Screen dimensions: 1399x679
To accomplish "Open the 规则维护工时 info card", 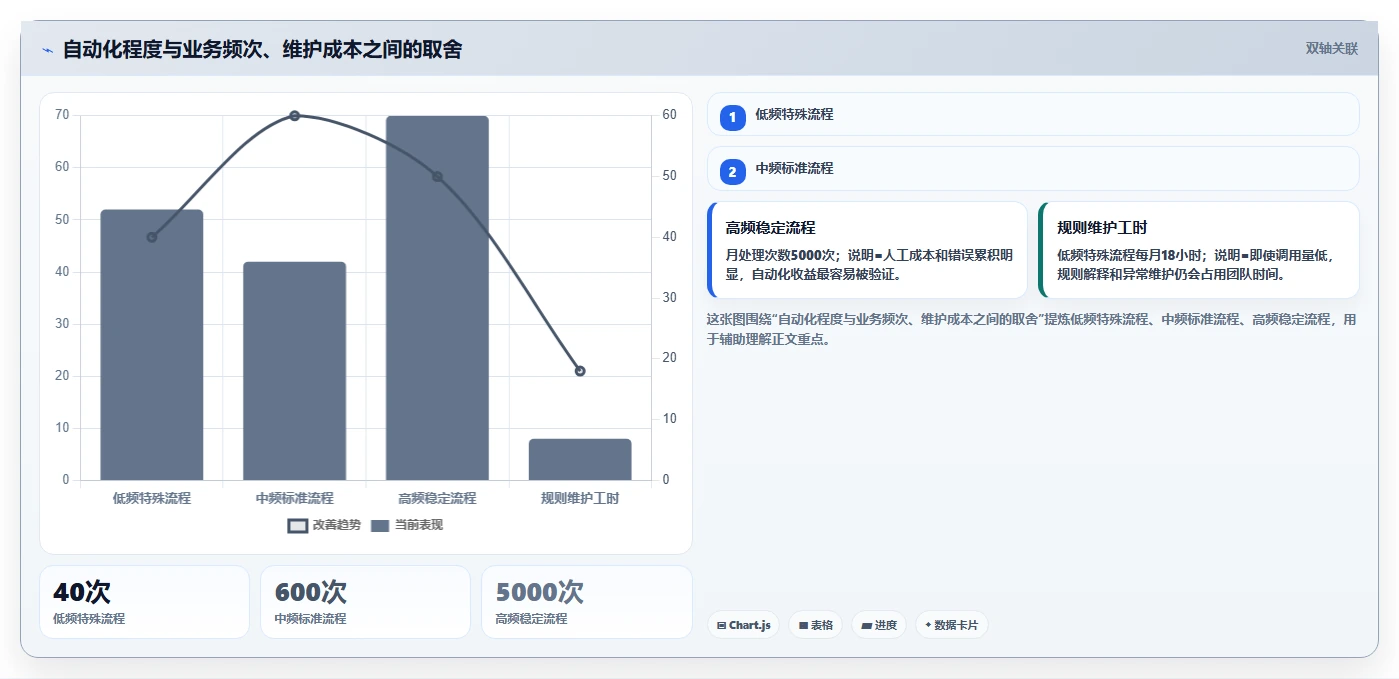I will [x=1199, y=250].
